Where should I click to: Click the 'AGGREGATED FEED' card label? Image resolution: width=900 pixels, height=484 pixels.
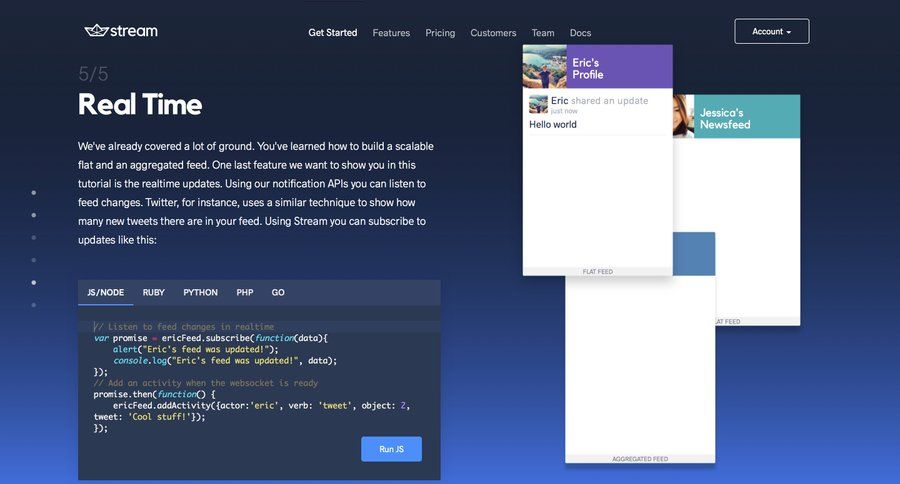point(640,459)
